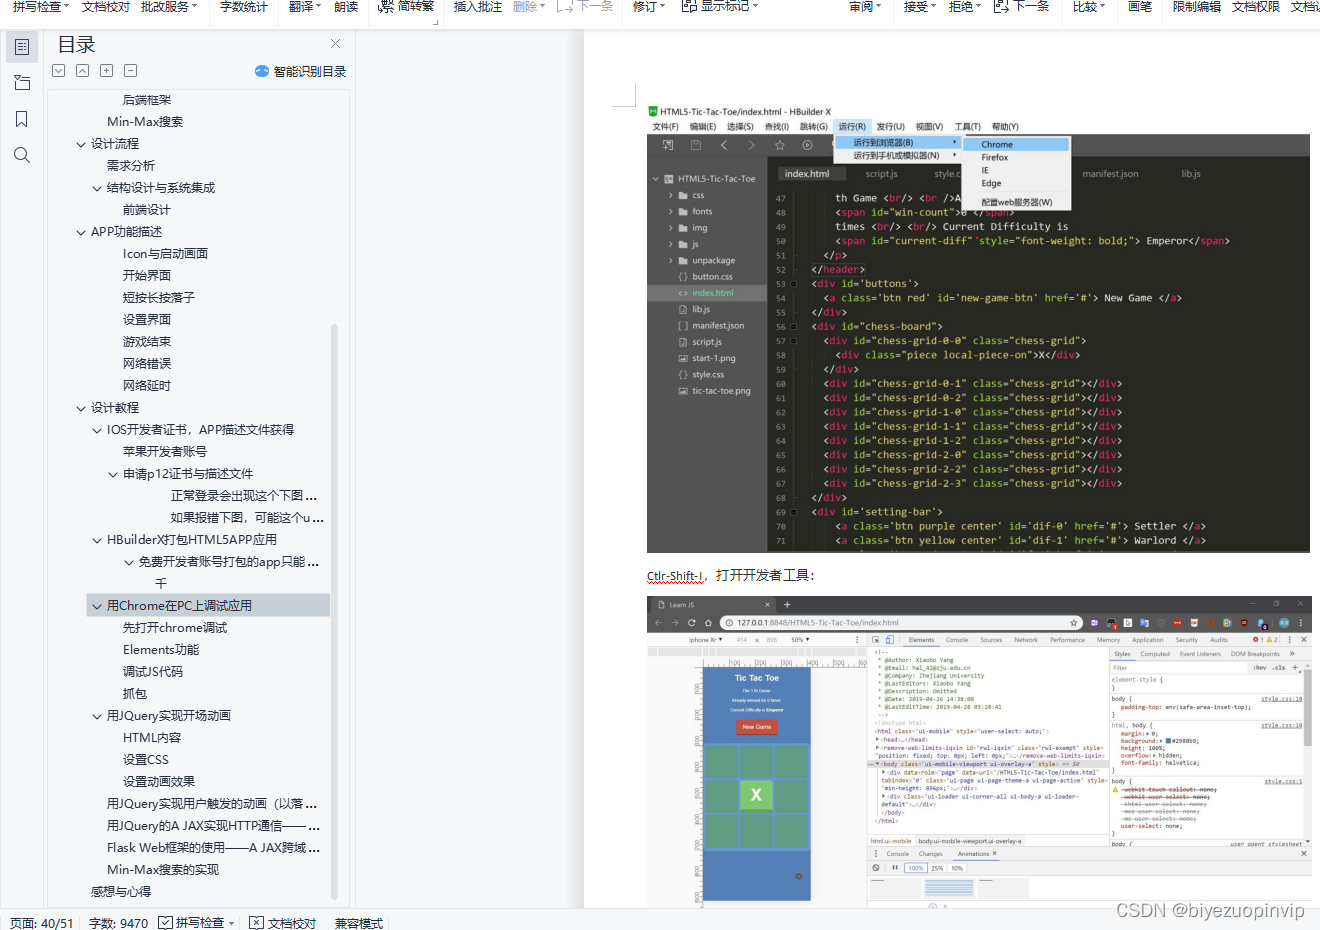Click the 文档权限 button
Screen dimensions: 1320x930
tap(1256, 6)
